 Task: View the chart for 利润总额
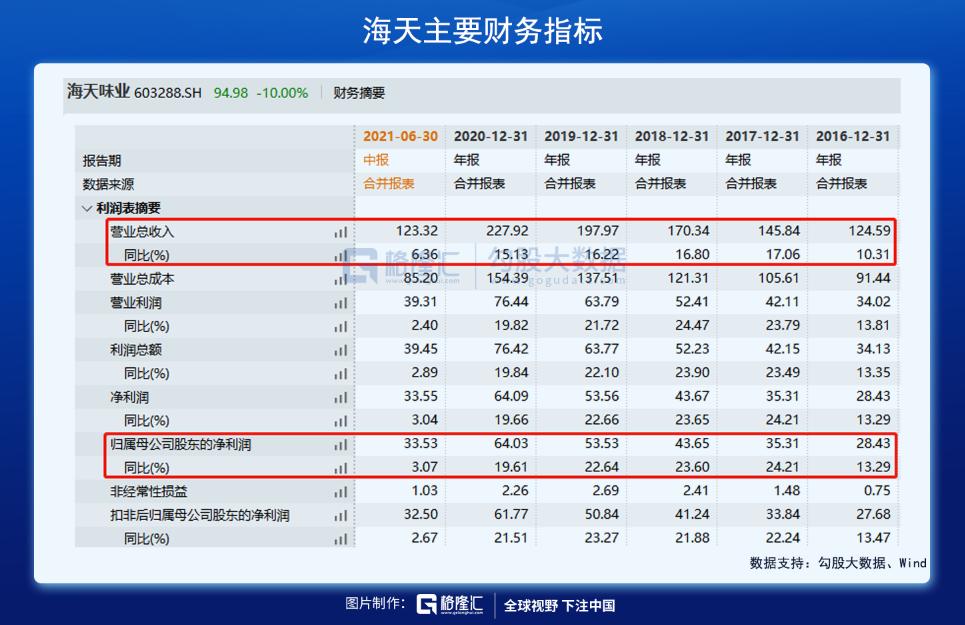340,350
